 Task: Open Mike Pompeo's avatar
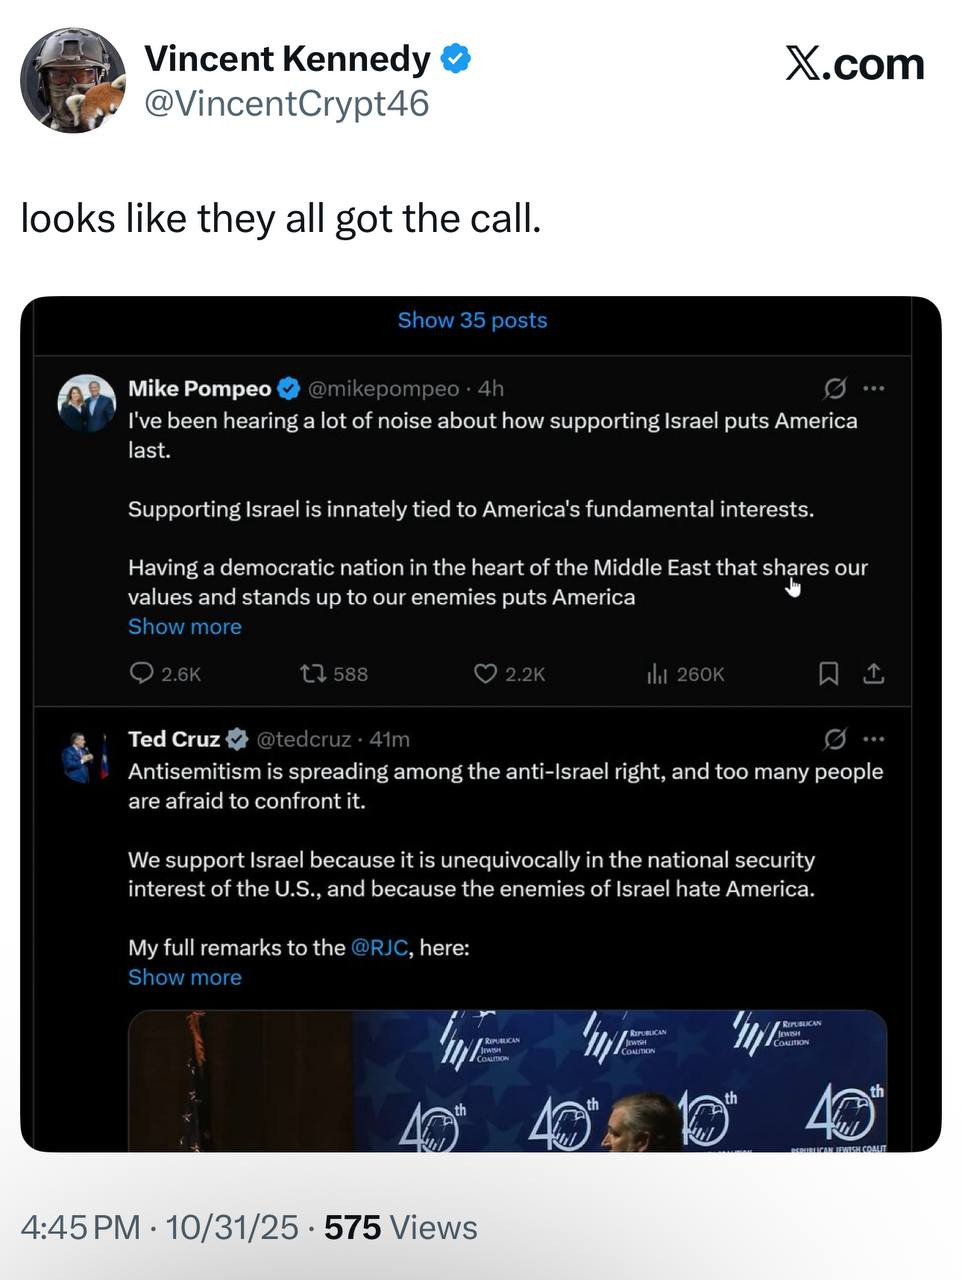pos(87,404)
